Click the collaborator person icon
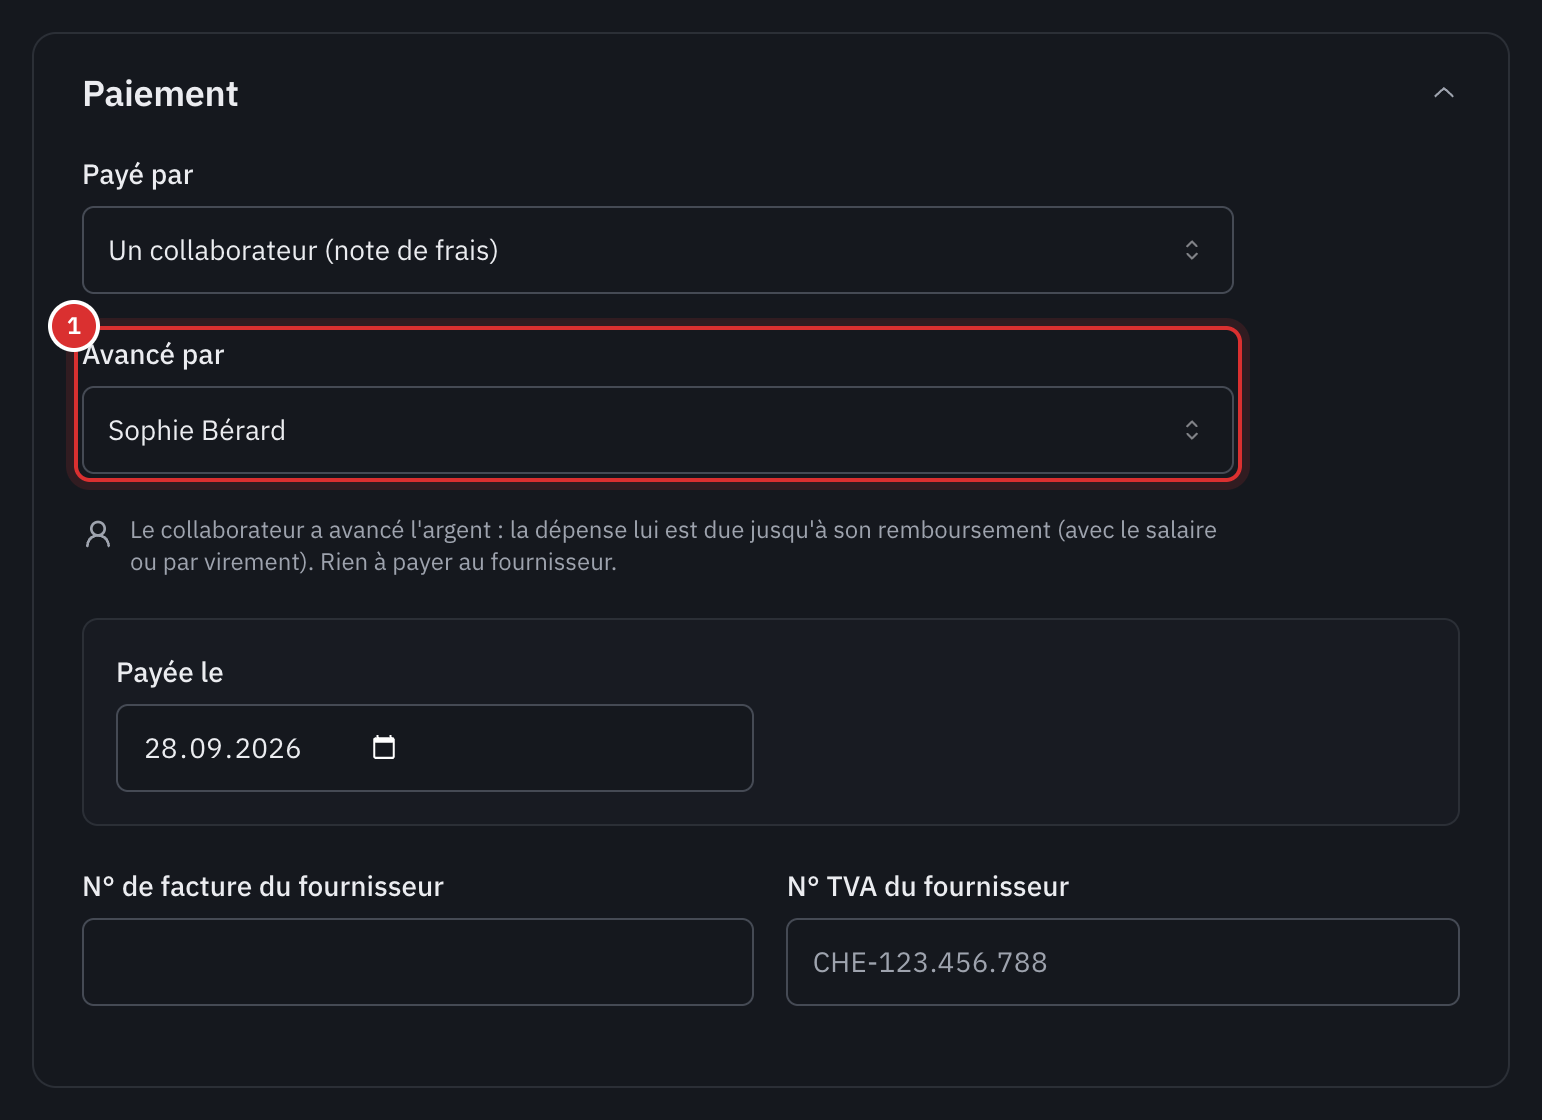Viewport: 1542px width, 1120px height. (98, 534)
